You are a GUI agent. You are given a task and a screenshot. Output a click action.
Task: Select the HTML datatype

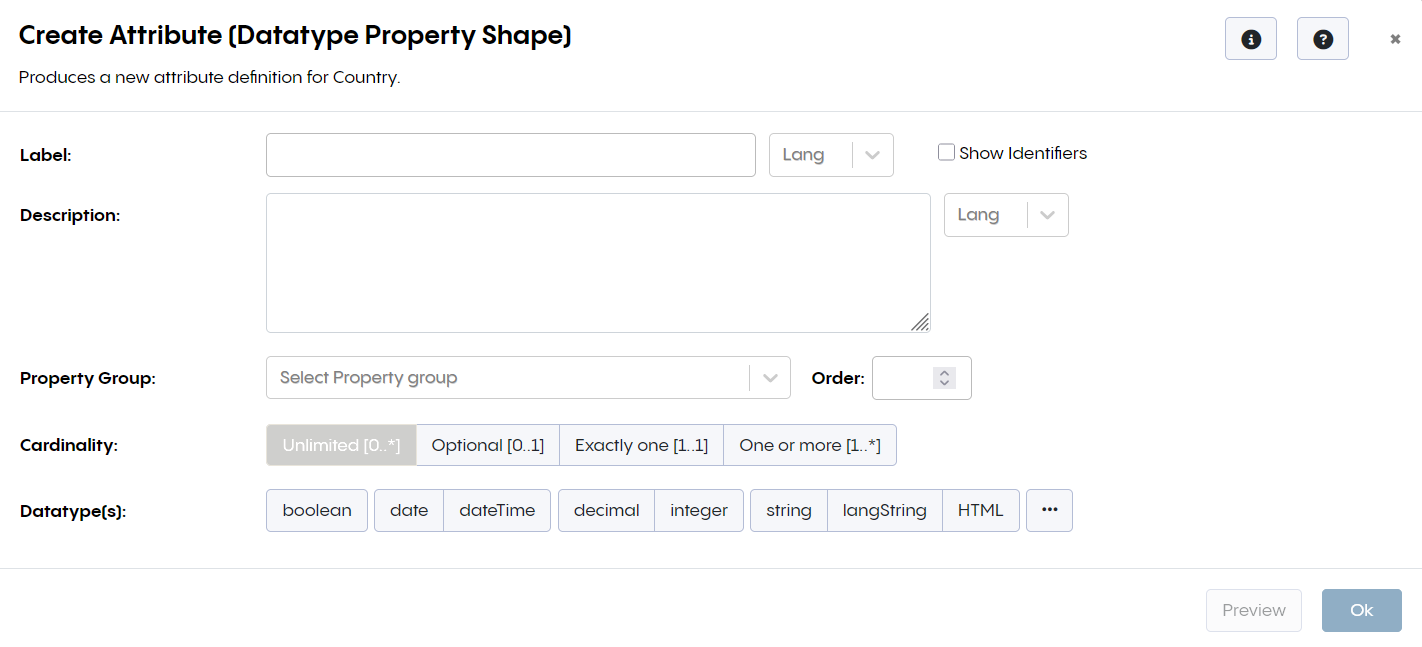tap(980, 510)
